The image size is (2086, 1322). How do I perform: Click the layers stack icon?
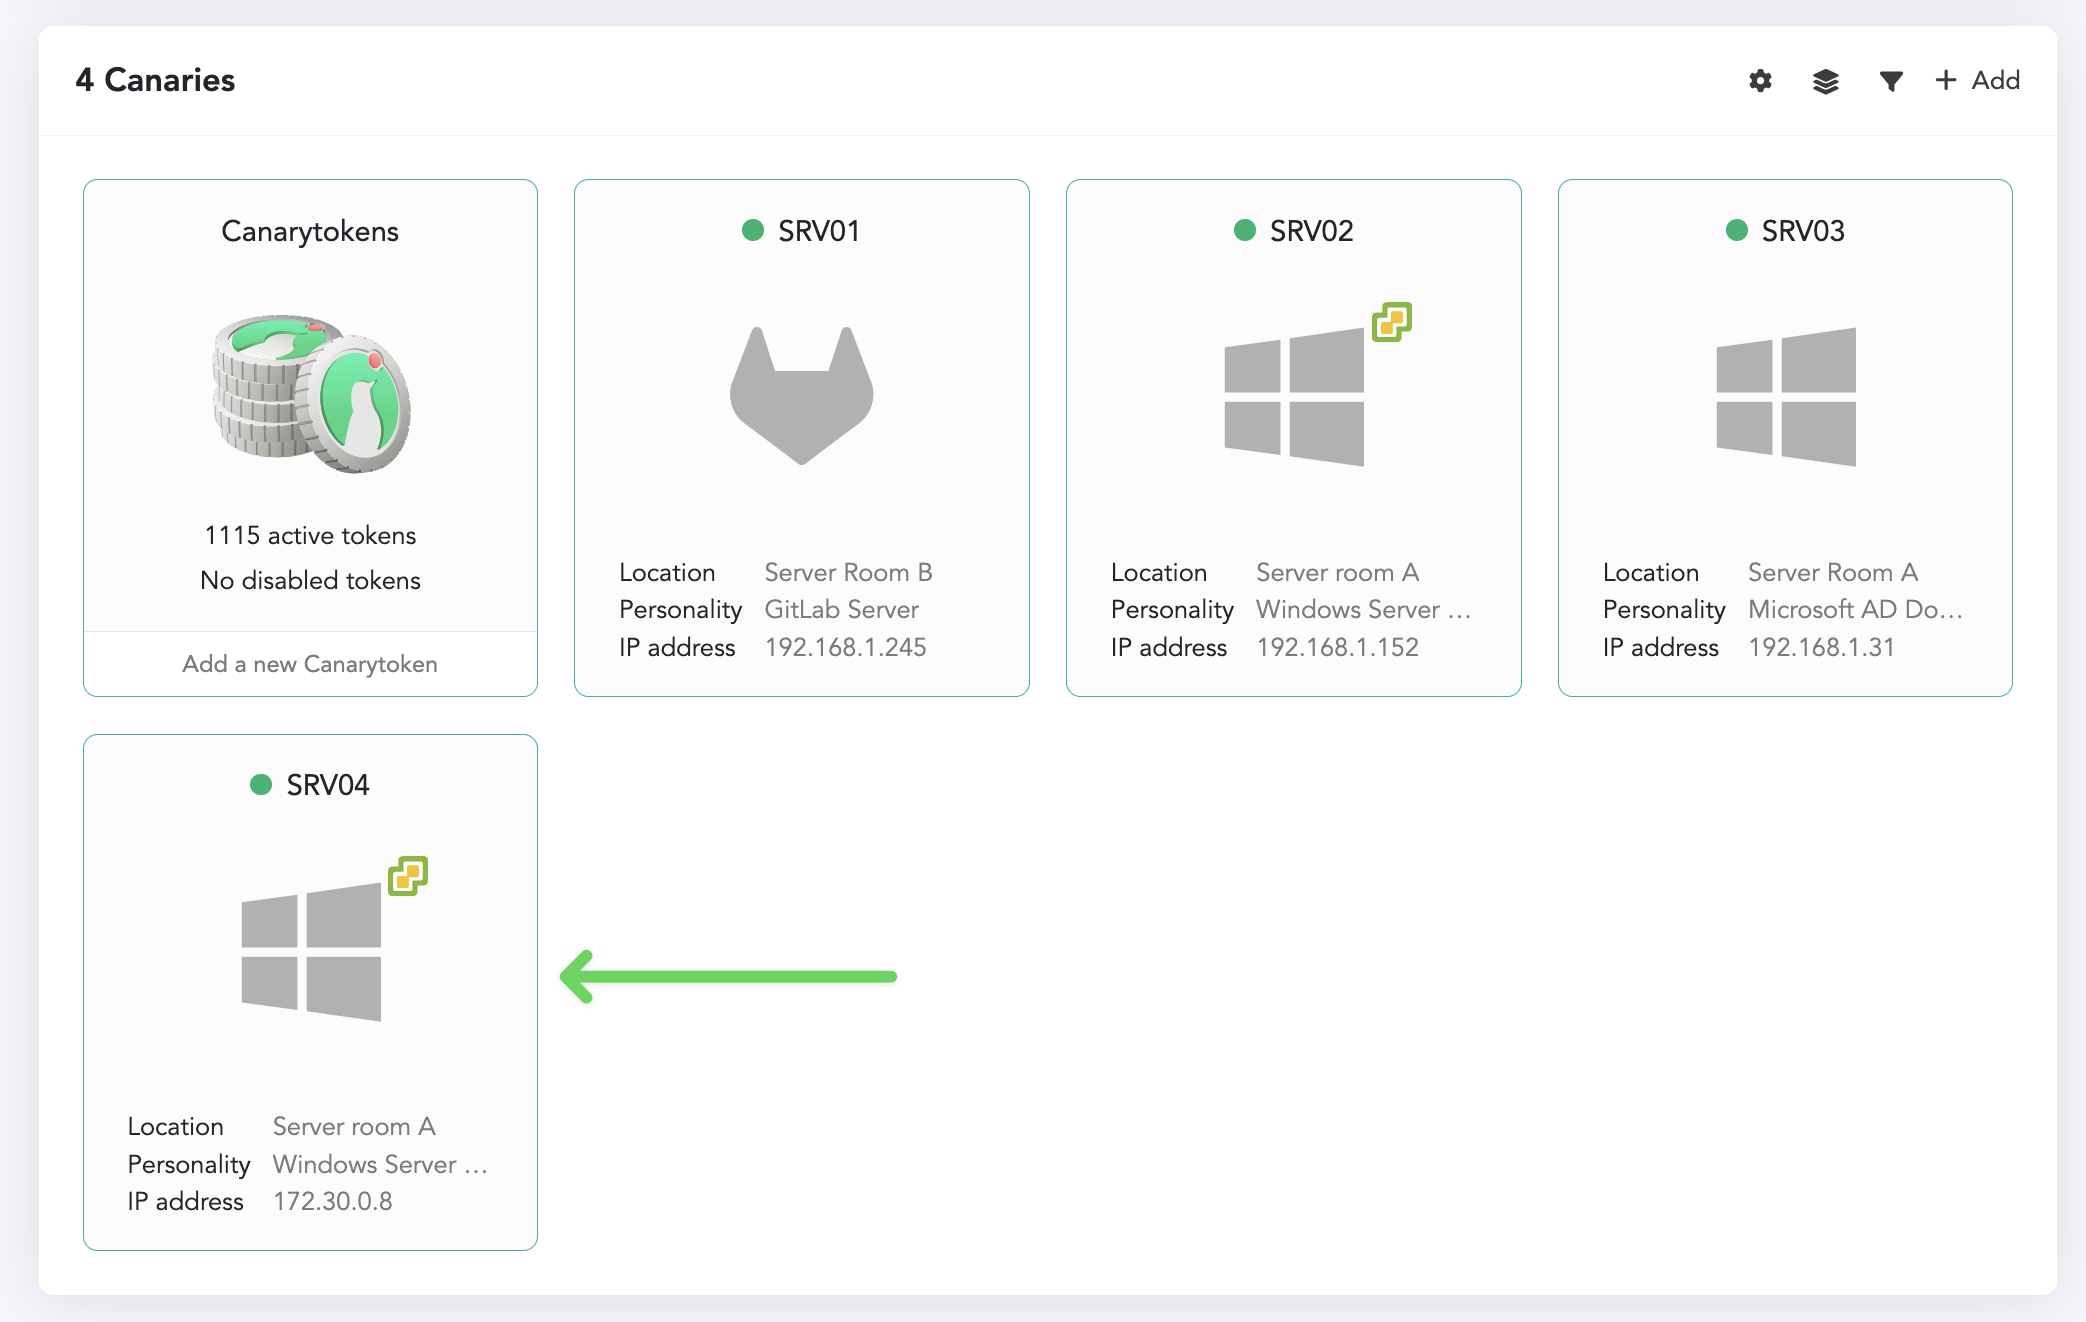point(1825,81)
